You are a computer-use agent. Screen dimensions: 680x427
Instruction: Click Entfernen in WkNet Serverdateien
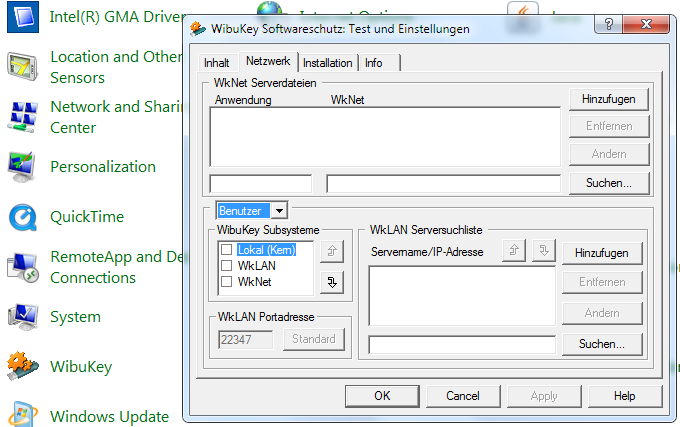click(609, 126)
